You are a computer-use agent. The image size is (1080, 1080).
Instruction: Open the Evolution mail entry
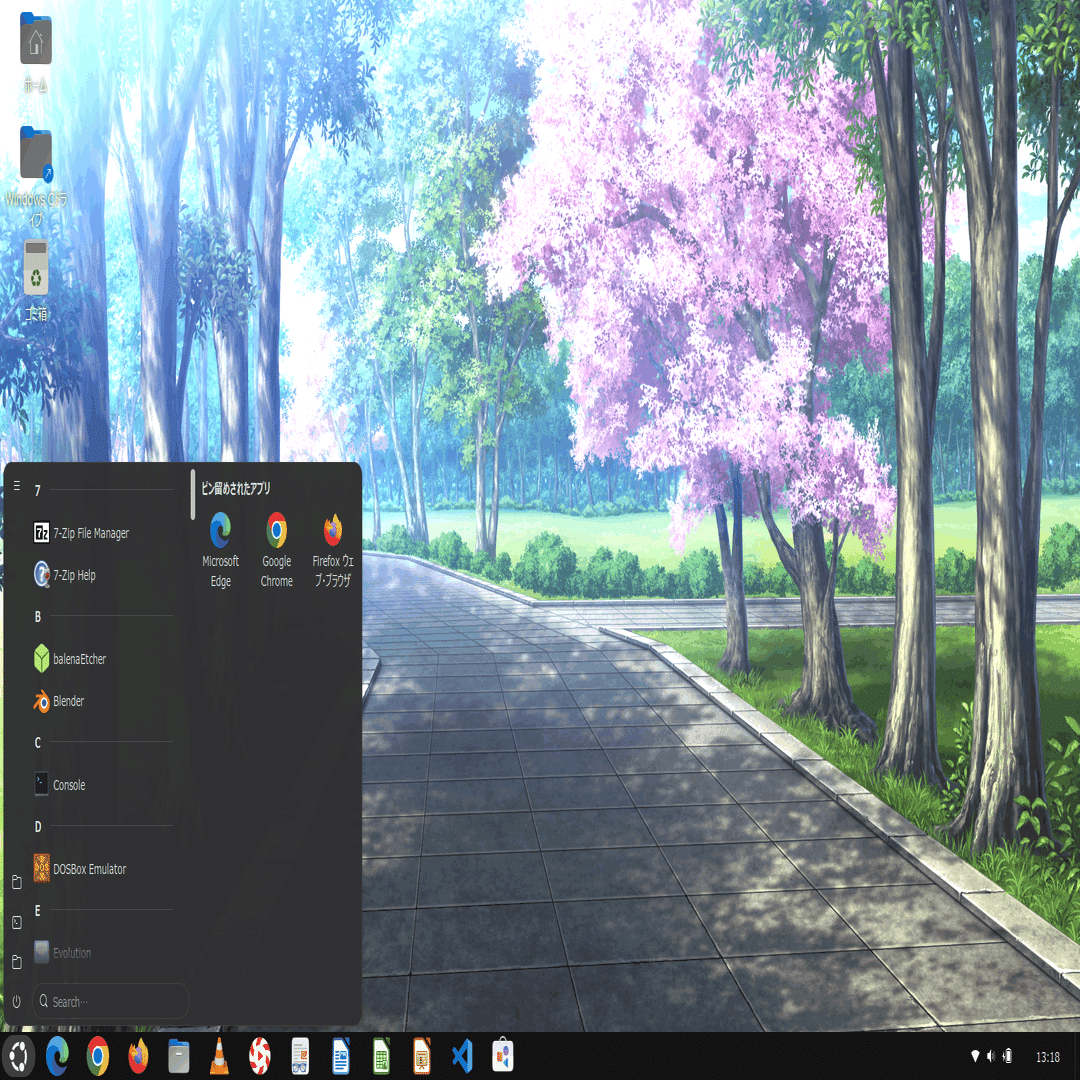[72, 952]
